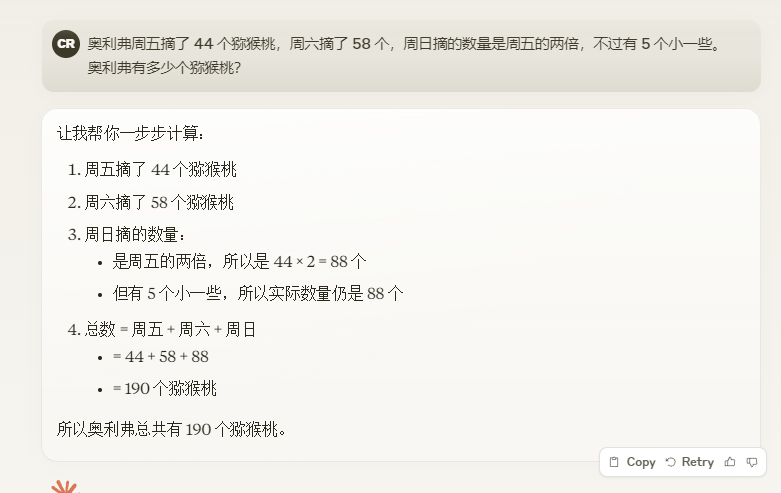Click the Retry circular arrow icon
Viewport: 781px width, 493px height.
(670, 462)
